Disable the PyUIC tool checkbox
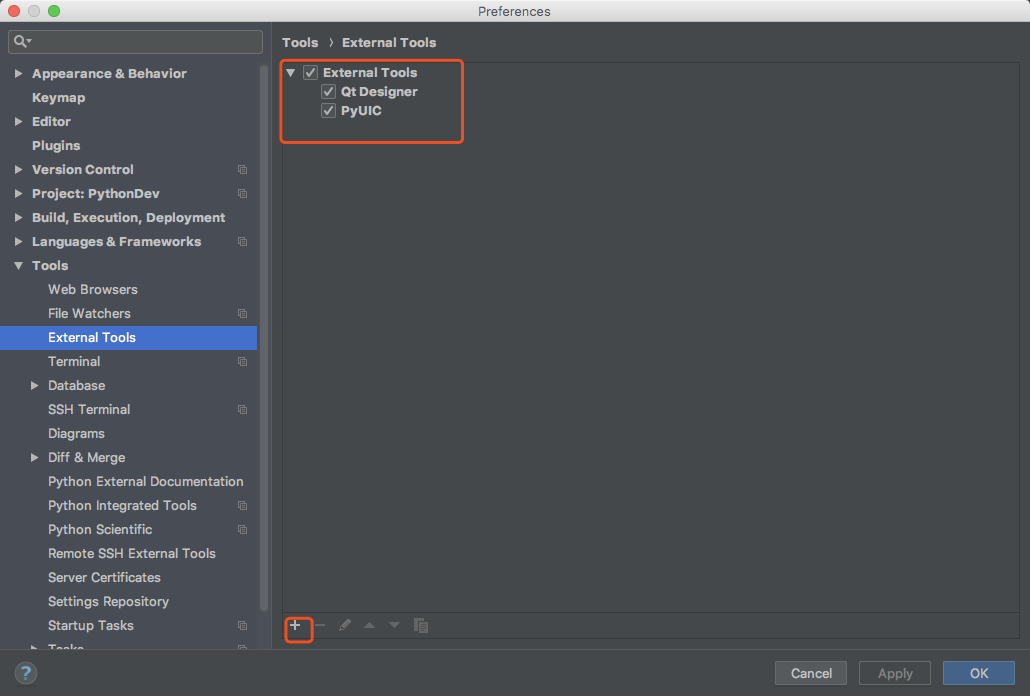The height and width of the screenshot is (696, 1030). 327,110
